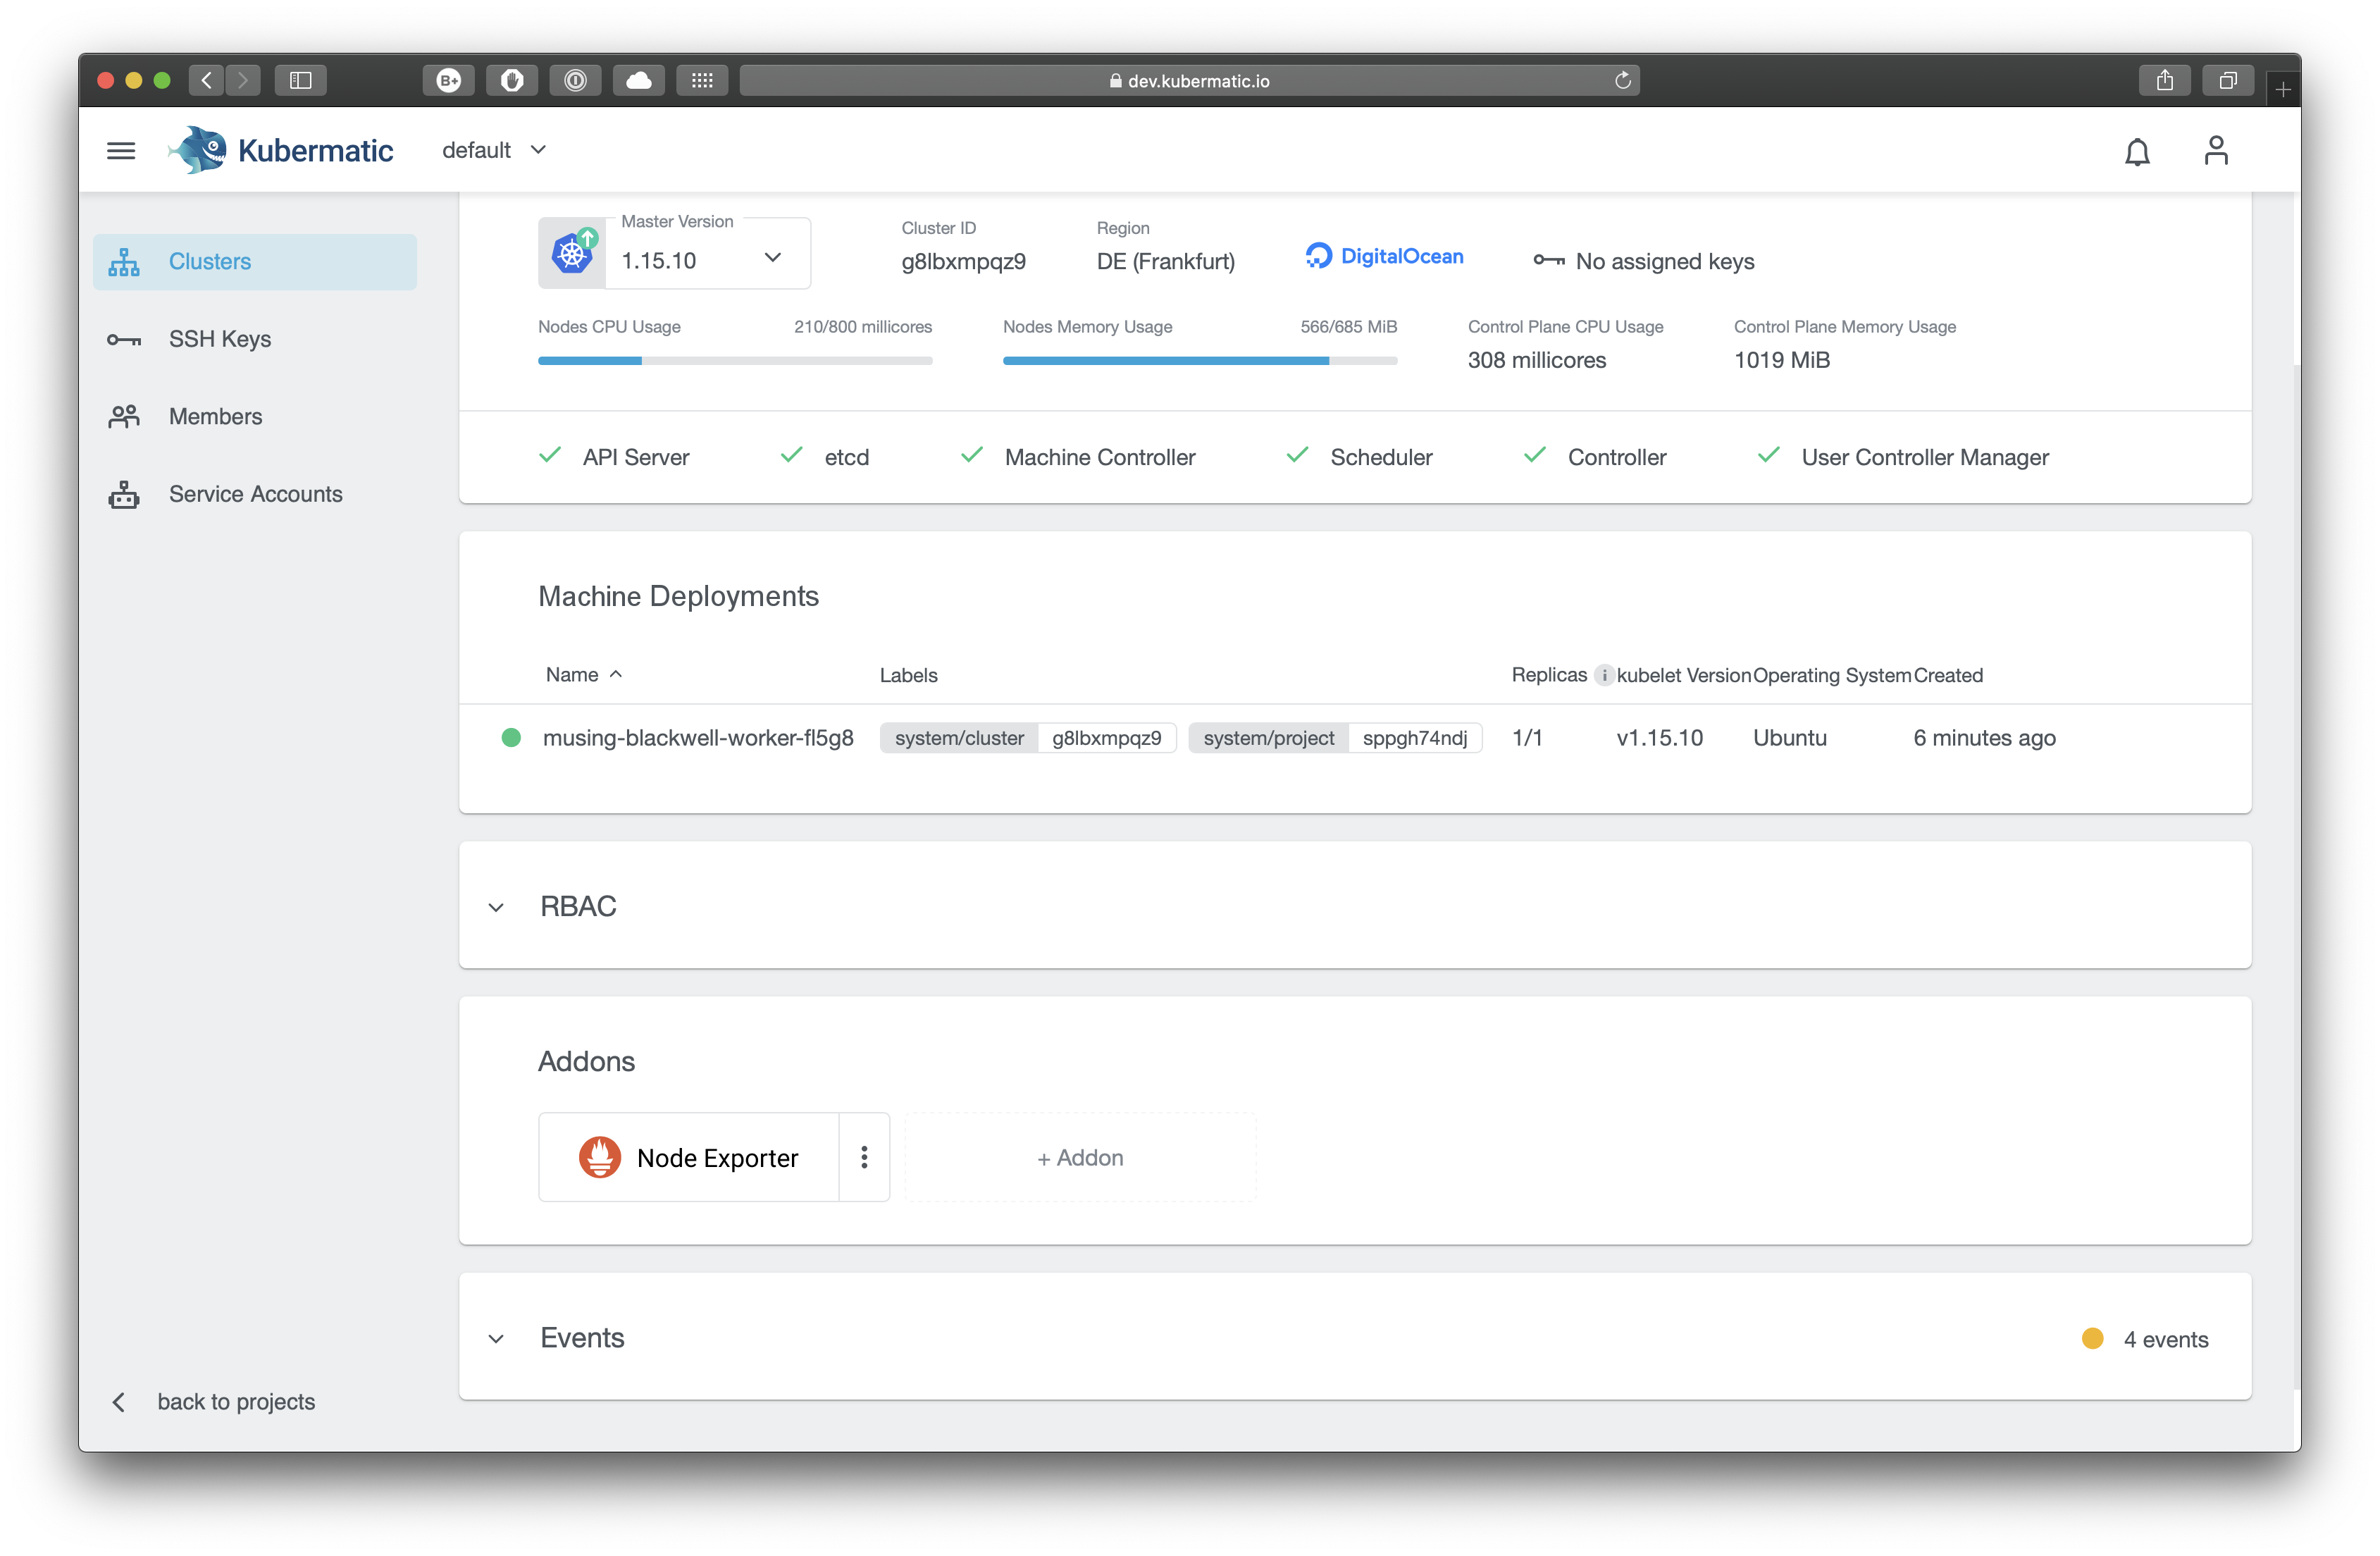The image size is (2380, 1556).
Task: Open Node Exporter three-dot menu
Action: (864, 1157)
